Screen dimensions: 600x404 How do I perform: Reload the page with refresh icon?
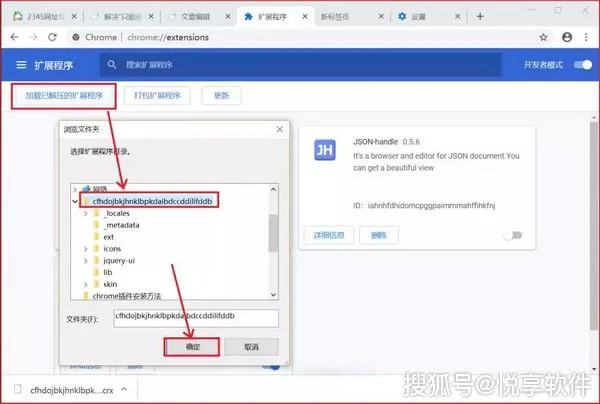52,37
